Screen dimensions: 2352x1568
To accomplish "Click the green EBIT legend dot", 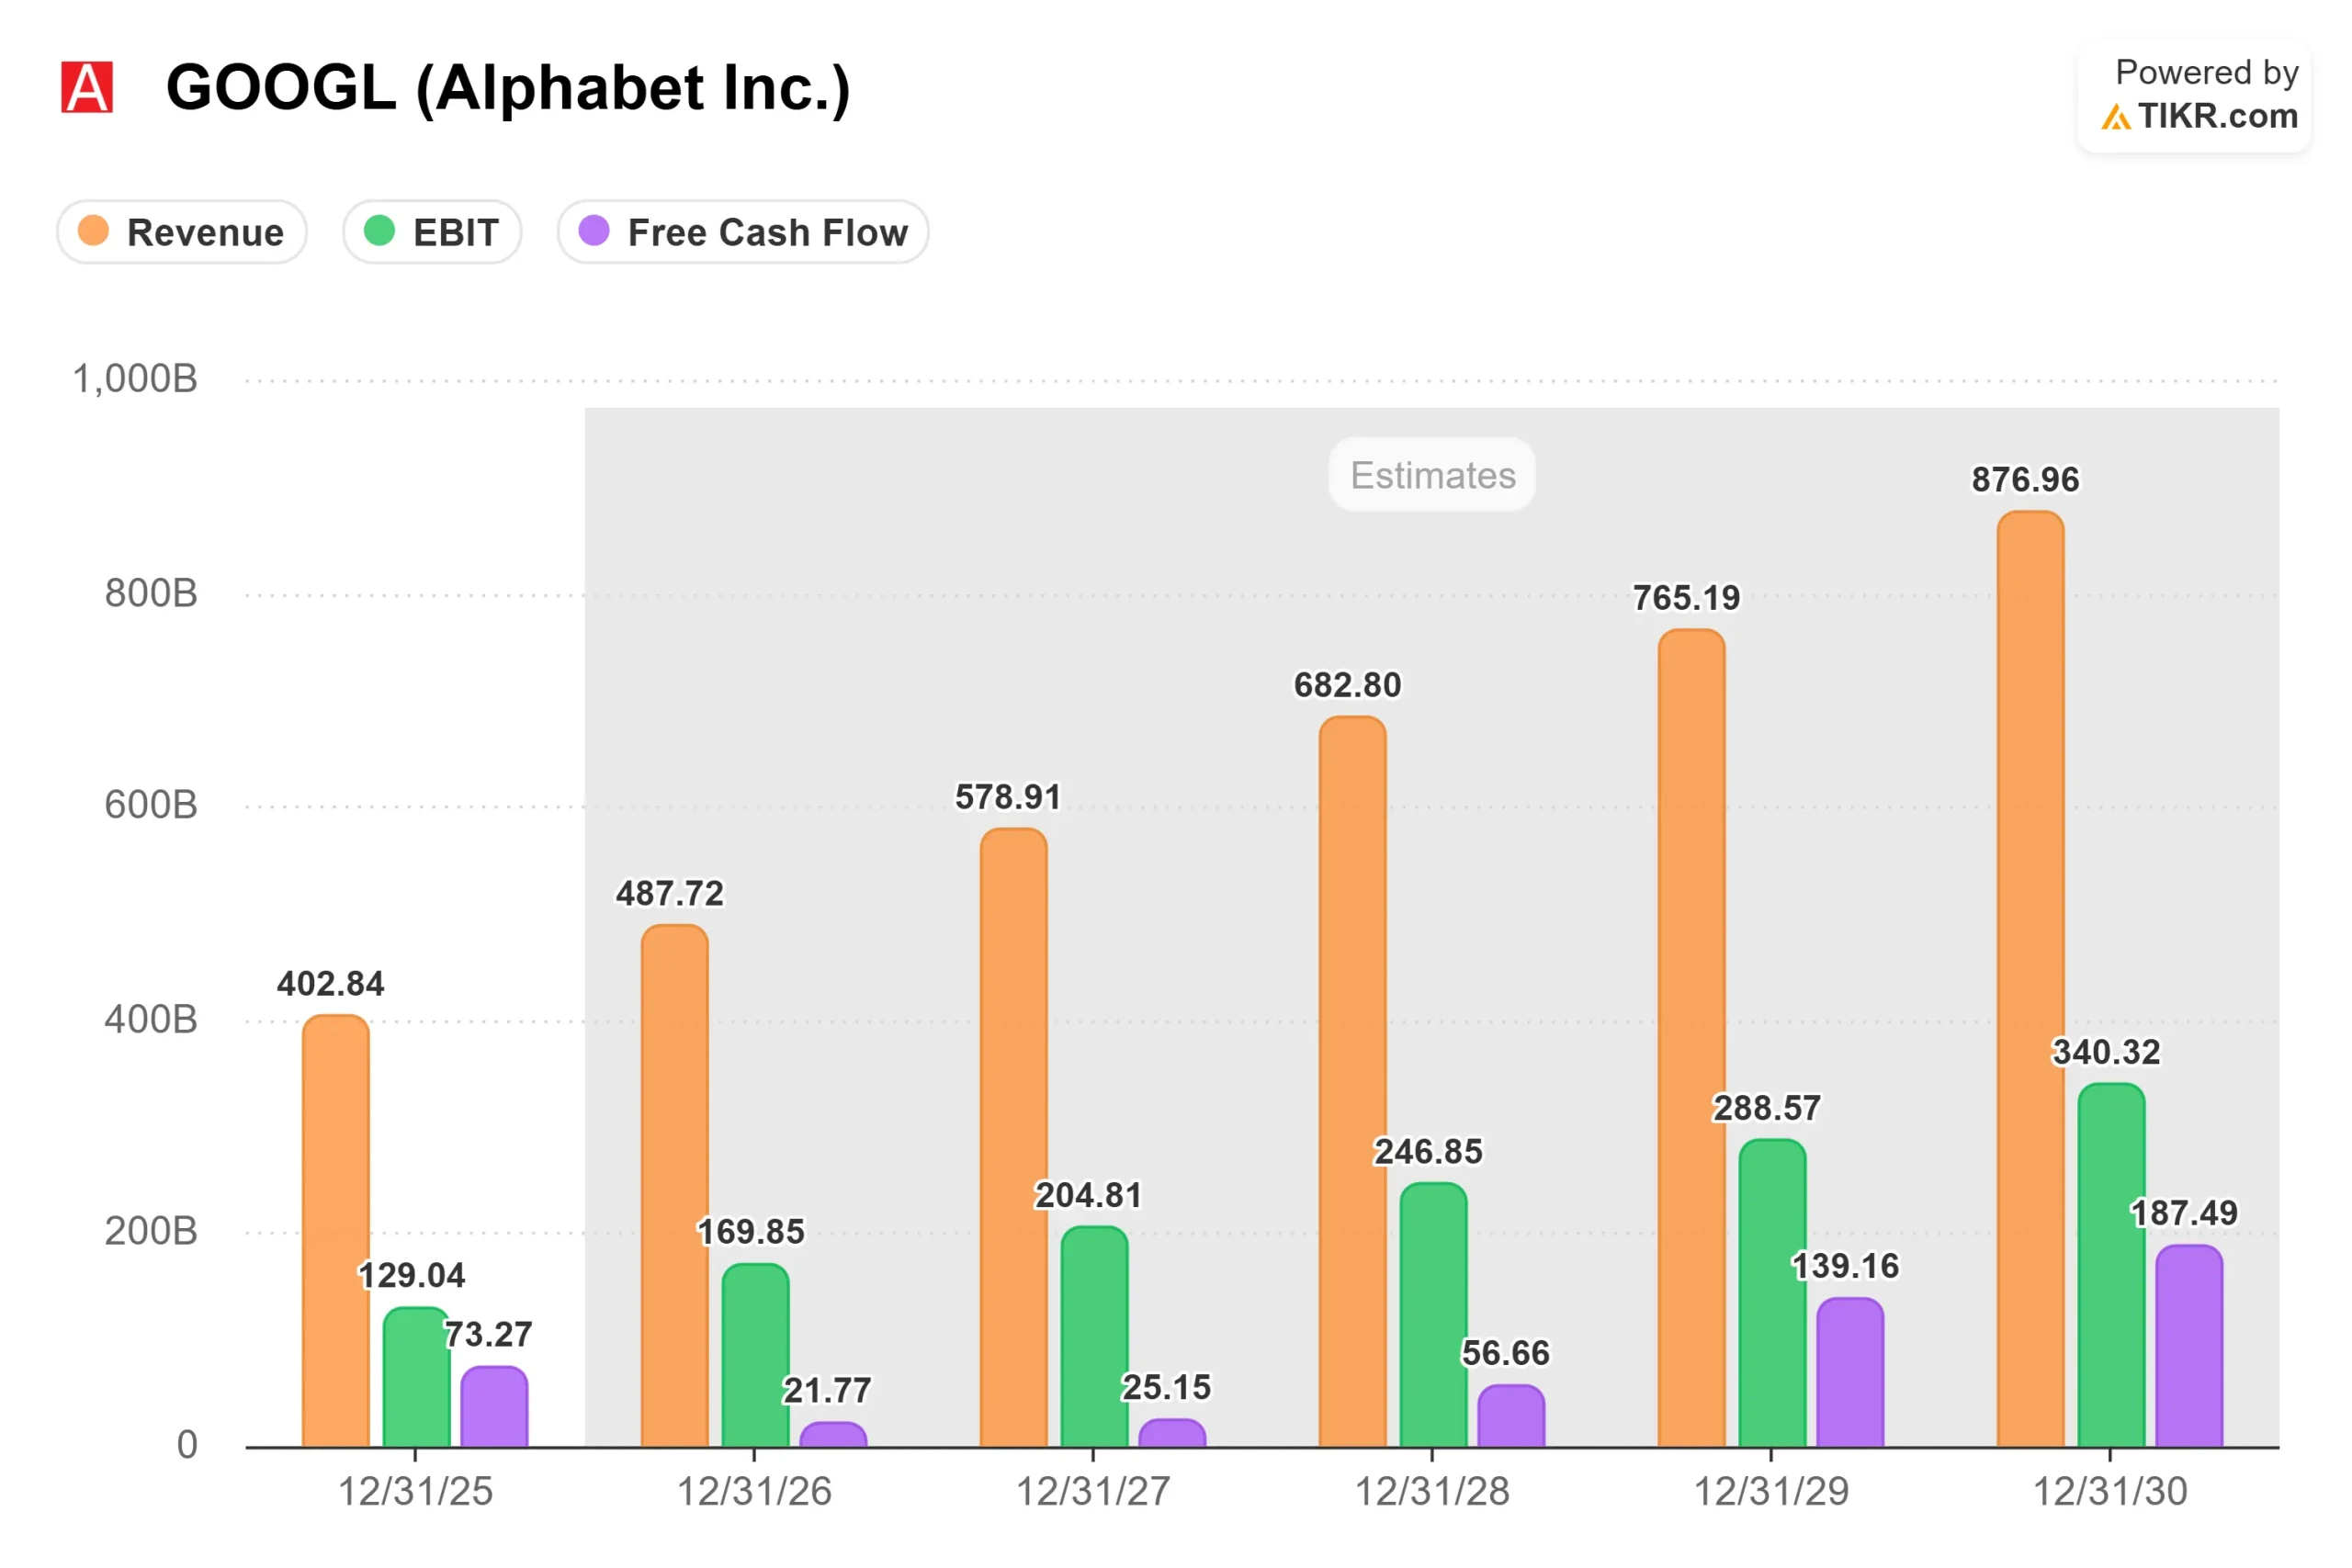I will pos(379,231).
